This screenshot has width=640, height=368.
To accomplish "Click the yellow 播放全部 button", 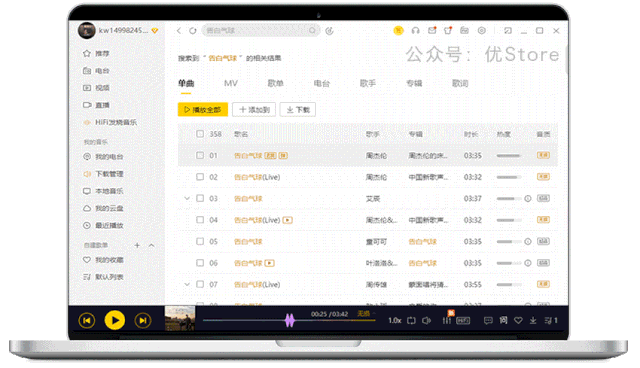I will [203, 110].
